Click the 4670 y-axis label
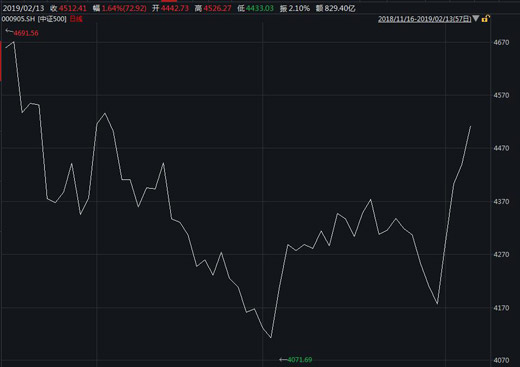The image size is (520, 367). [x=501, y=42]
